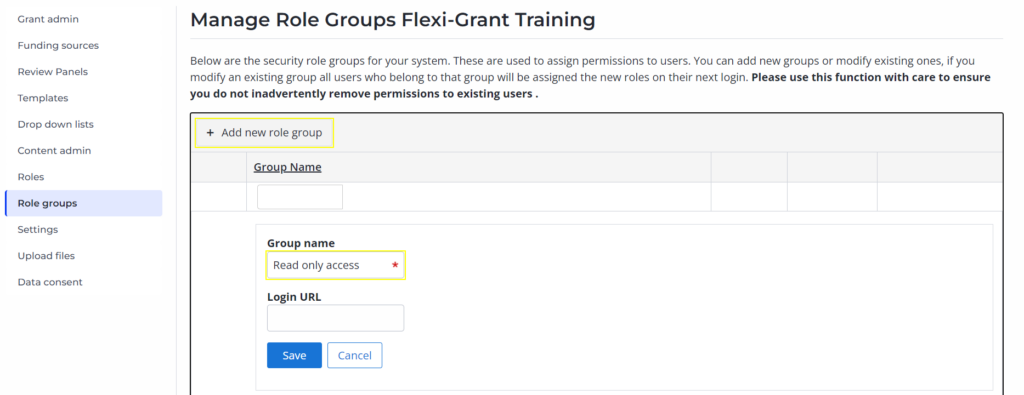Image resolution: width=1024 pixels, height=395 pixels.
Task: Cancel the role group form
Action: 355,355
